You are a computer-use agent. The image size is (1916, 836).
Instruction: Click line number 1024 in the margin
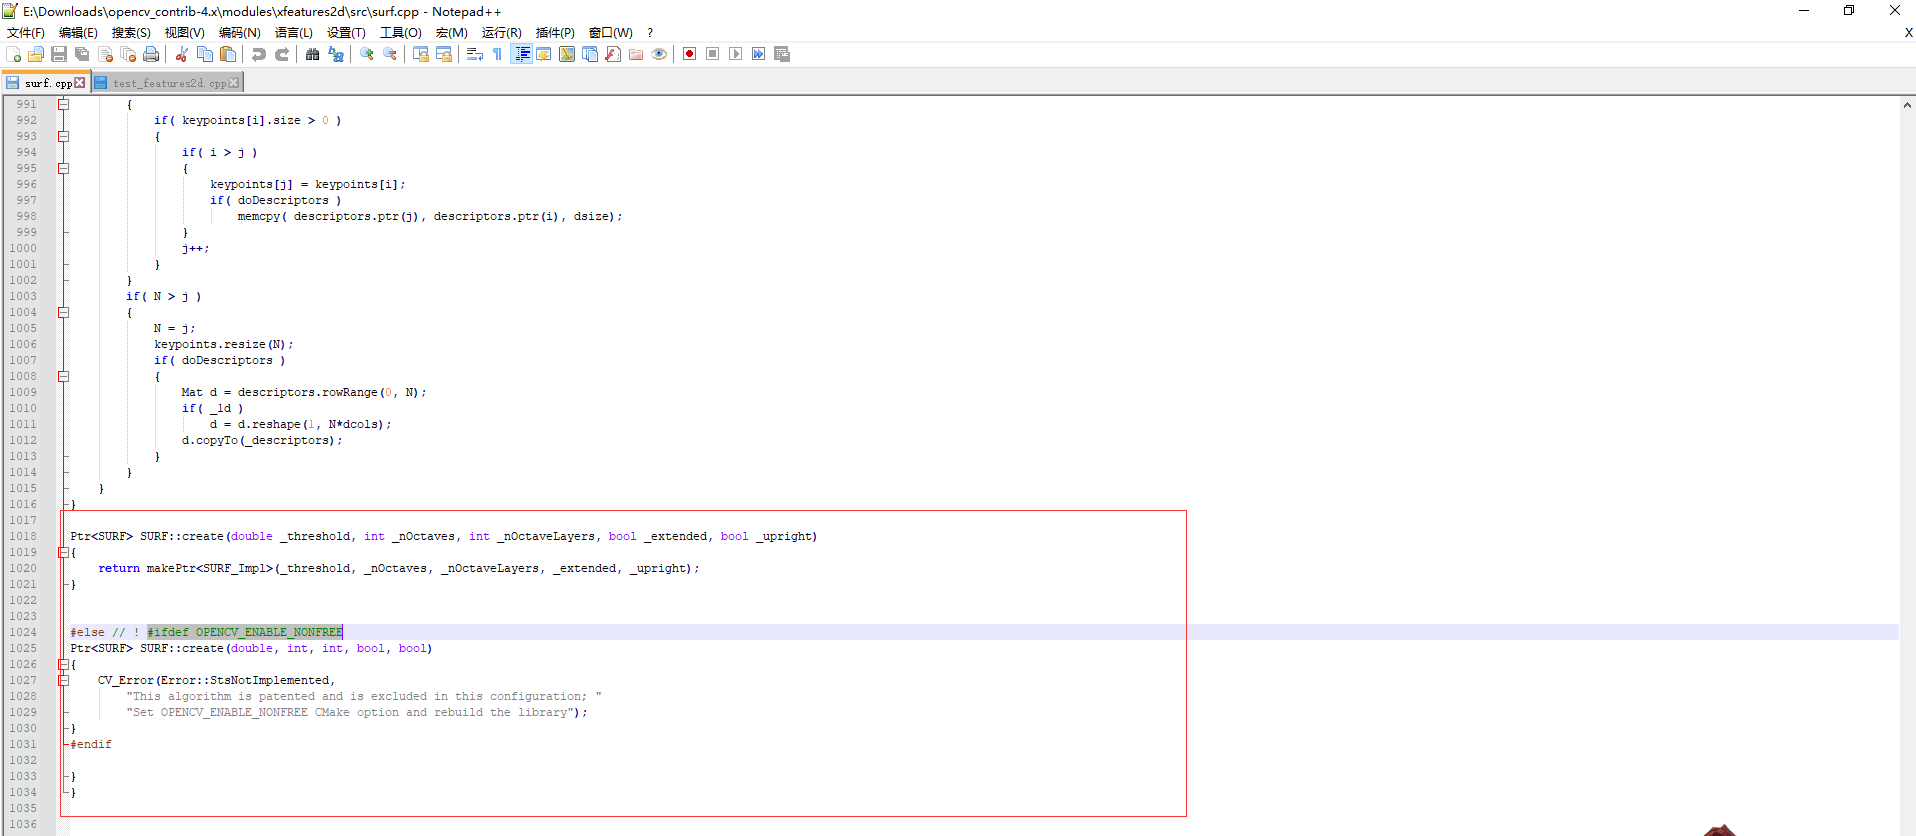pos(23,632)
